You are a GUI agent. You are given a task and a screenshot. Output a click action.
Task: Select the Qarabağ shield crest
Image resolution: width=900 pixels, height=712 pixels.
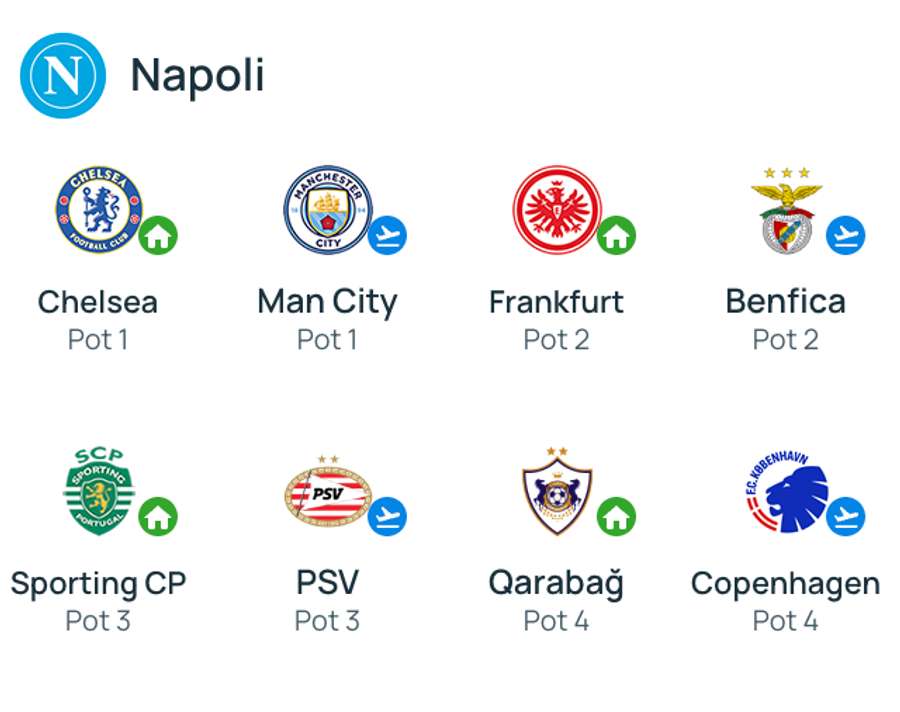tap(557, 492)
